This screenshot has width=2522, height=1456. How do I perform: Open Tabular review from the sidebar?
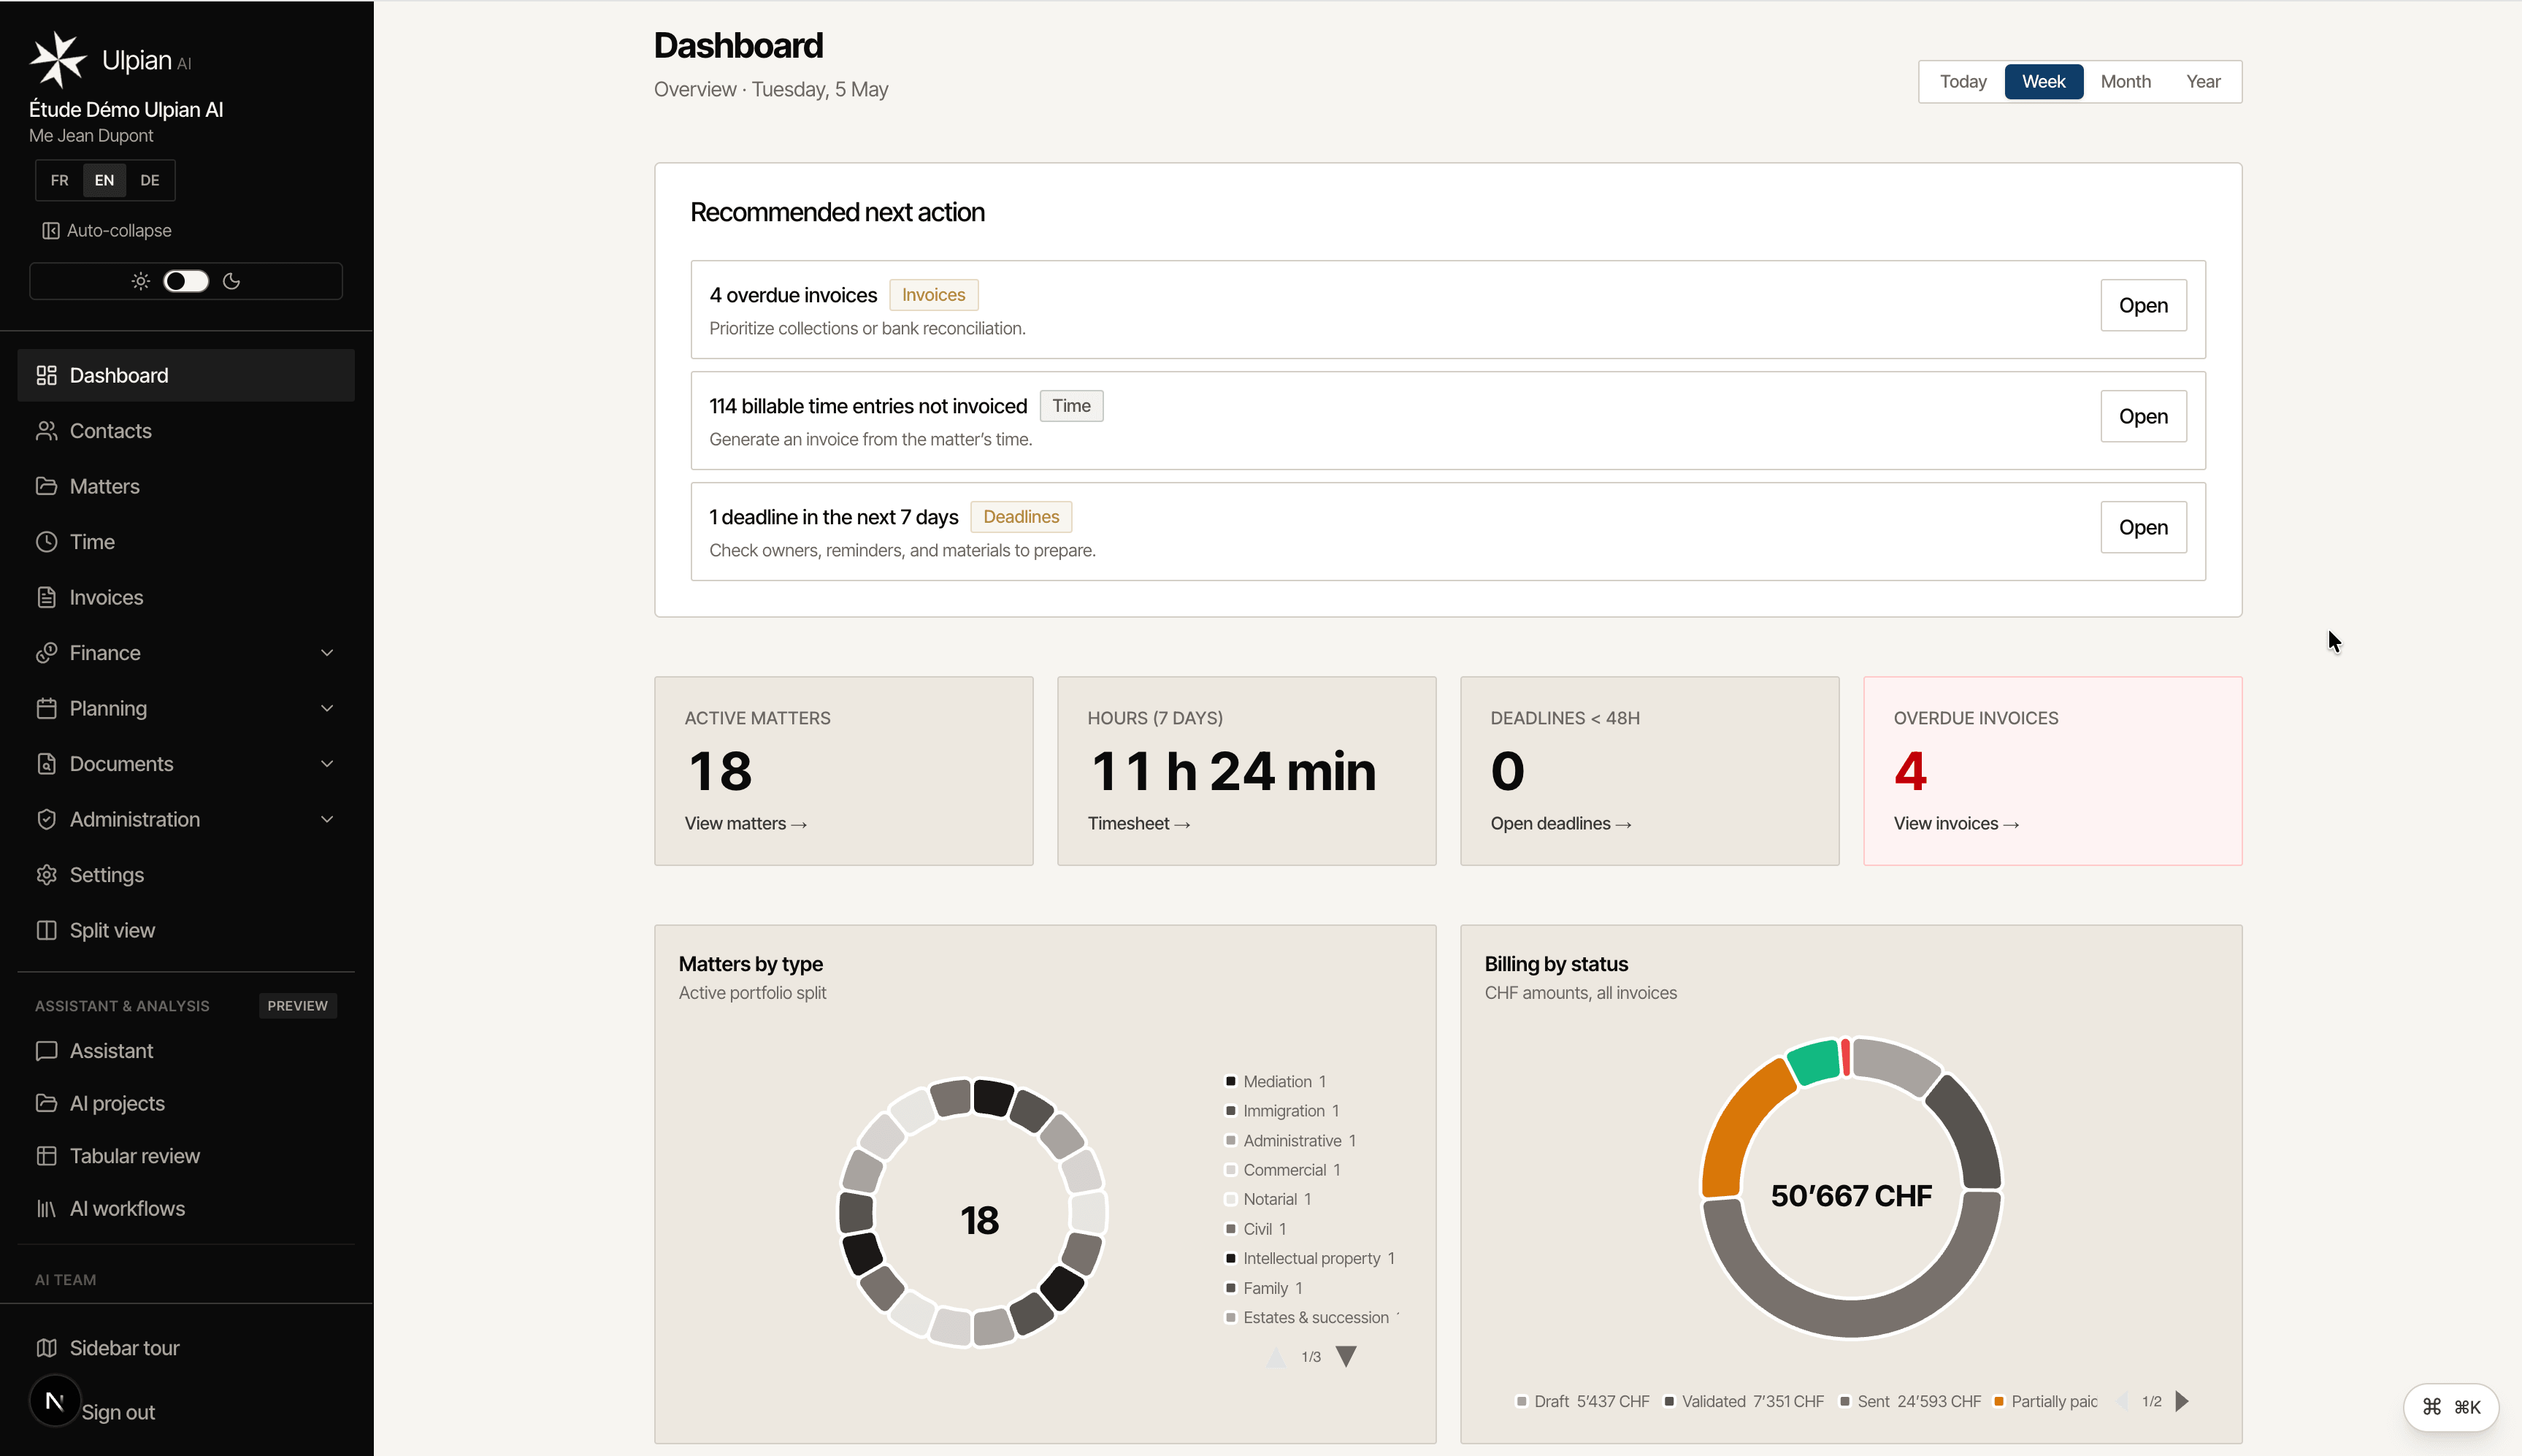[186, 1156]
